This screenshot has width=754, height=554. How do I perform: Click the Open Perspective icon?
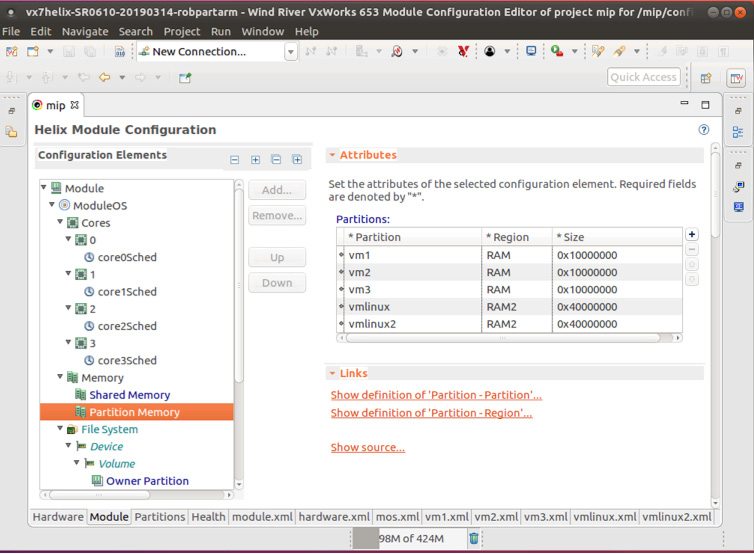coord(706,78)
